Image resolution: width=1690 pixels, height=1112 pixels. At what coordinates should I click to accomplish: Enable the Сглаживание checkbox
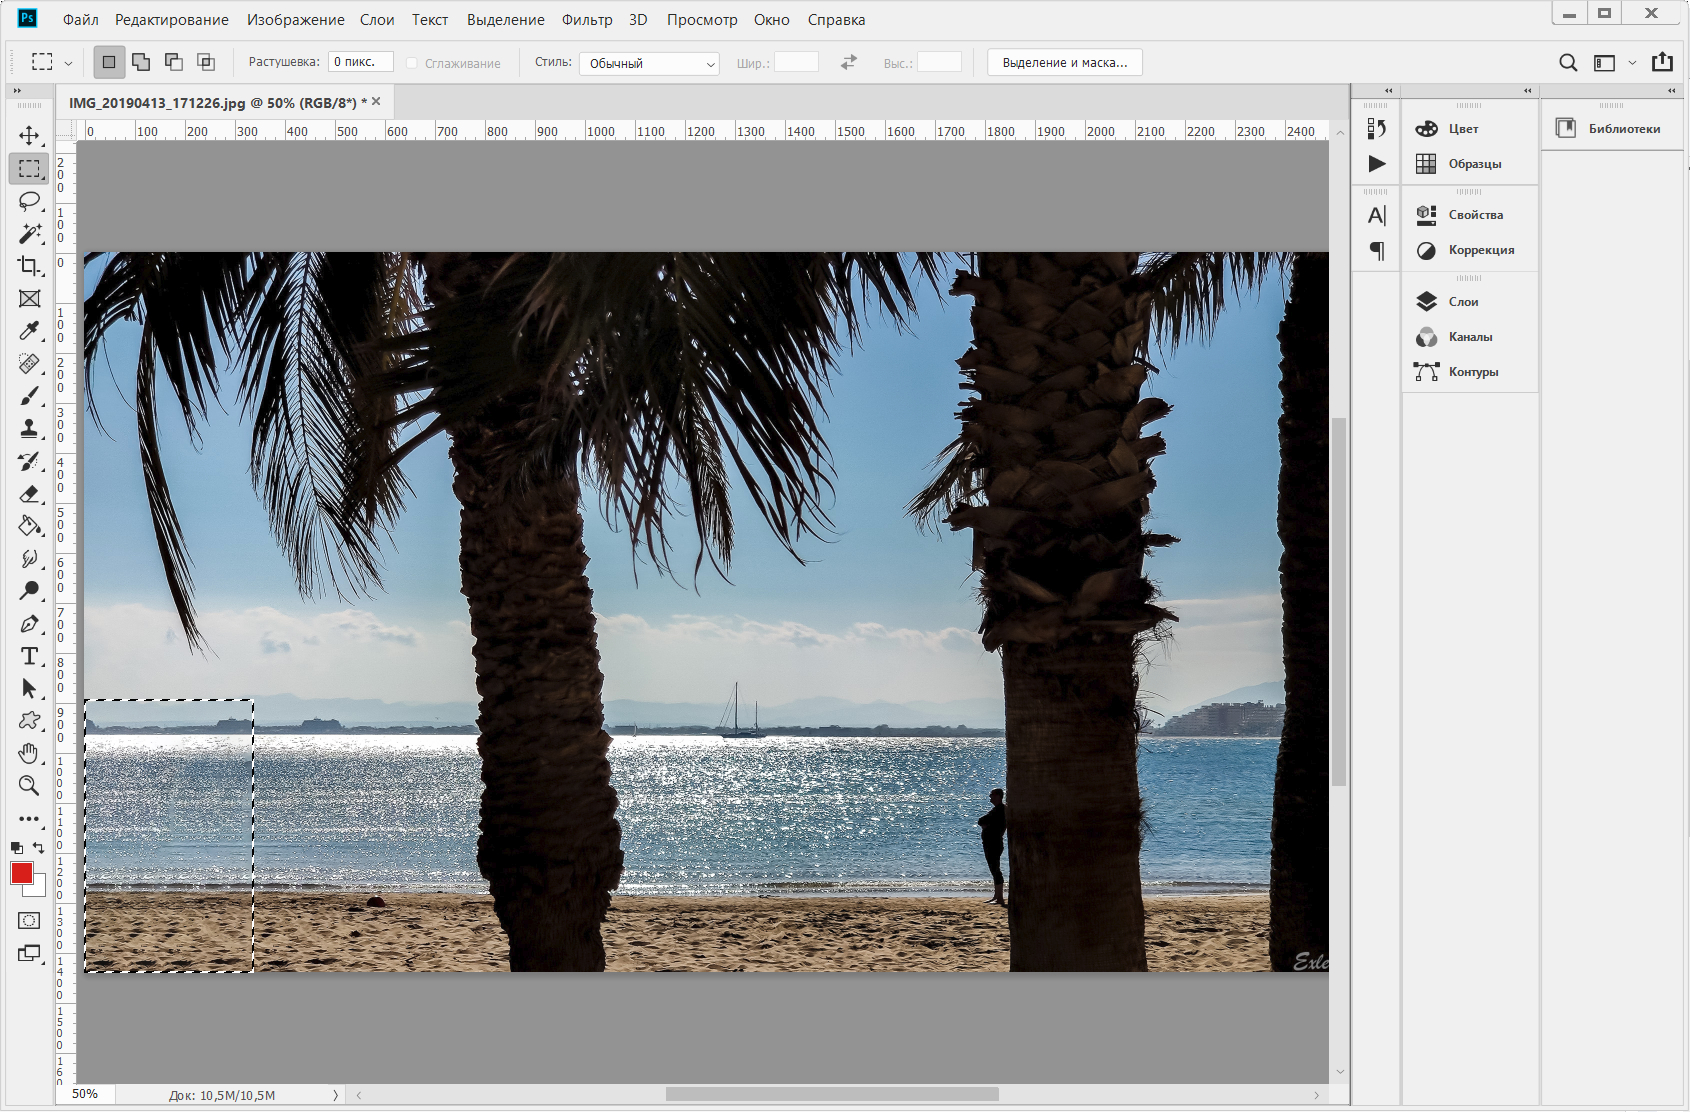pyautogui.click(x=412, y=63)
